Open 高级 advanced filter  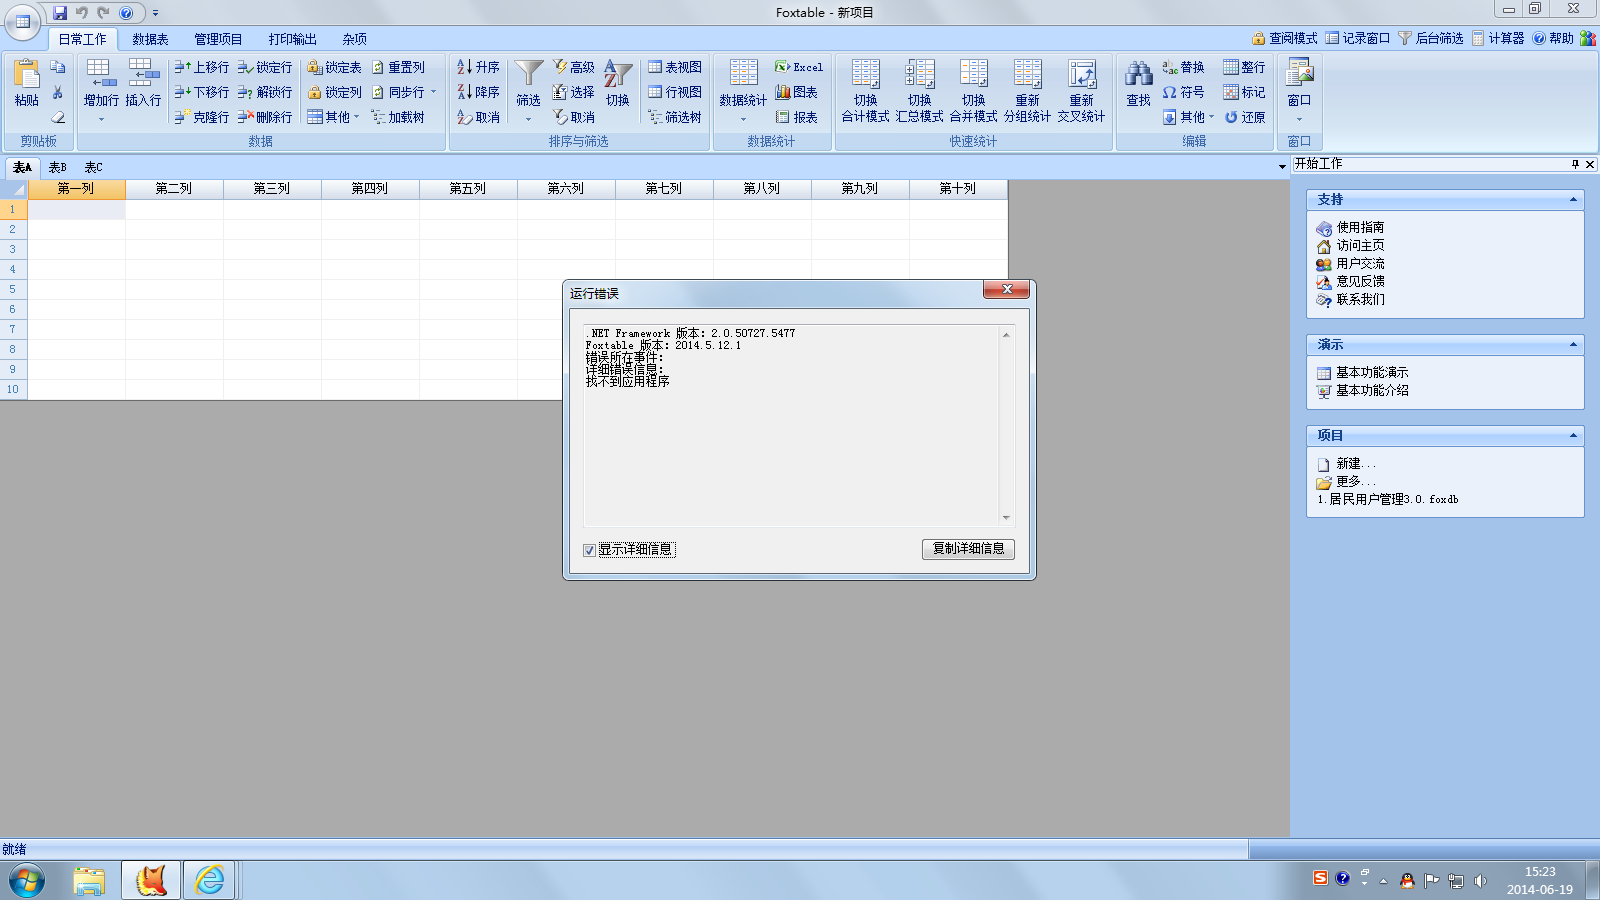click(574, 67)
